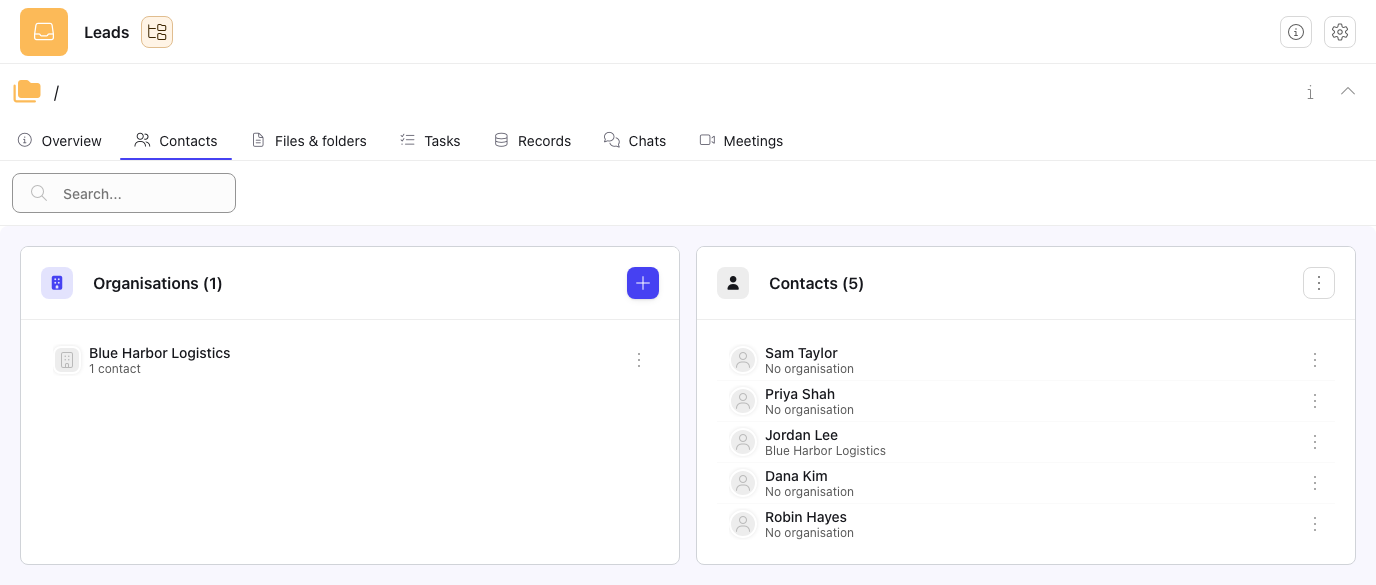Image resolution: width=1376 pixels, height=585 pixels.
Task: Go to the Tasks tab
Action: tap(430, 141)
